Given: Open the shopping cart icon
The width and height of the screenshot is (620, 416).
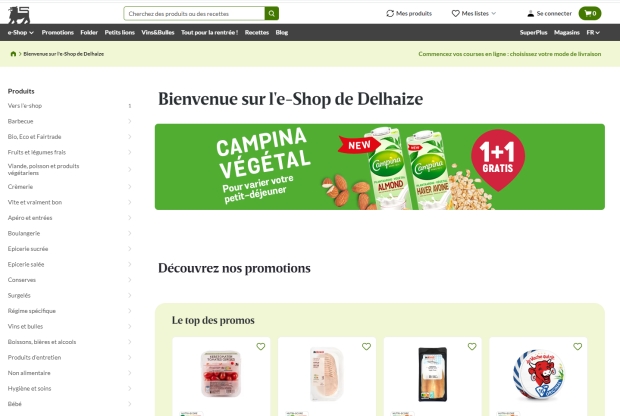Looking at the screenshot, I should pos(590,13).
